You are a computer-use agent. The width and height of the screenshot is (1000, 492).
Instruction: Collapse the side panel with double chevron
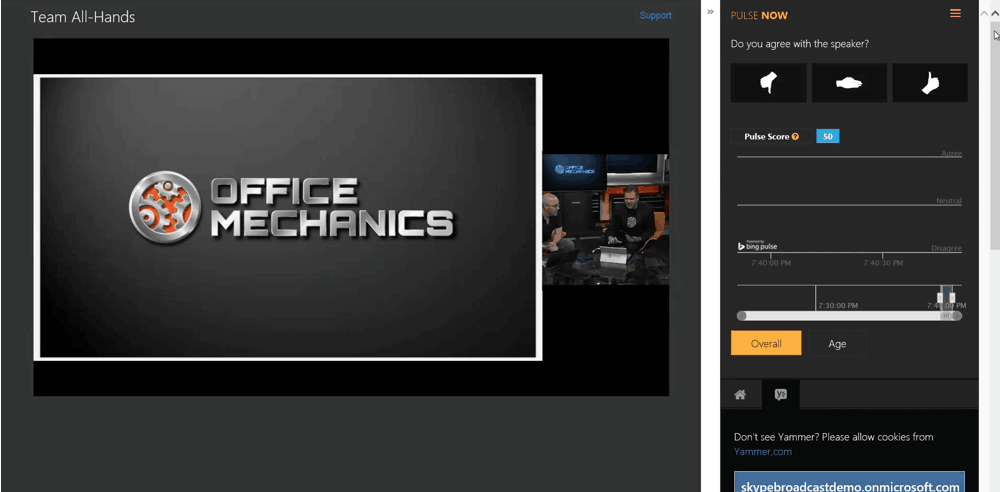point(710,12)
